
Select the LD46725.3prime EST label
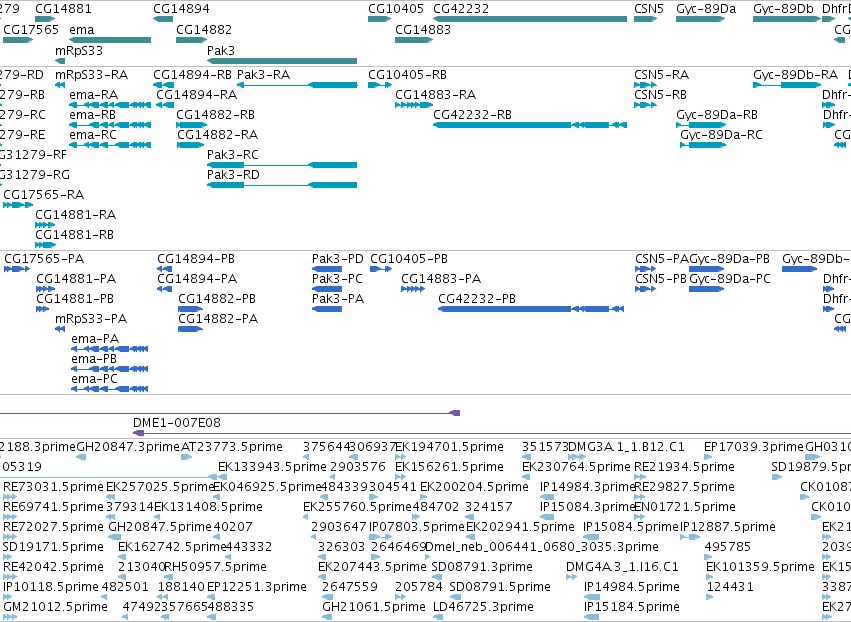[x=484, y=607]
